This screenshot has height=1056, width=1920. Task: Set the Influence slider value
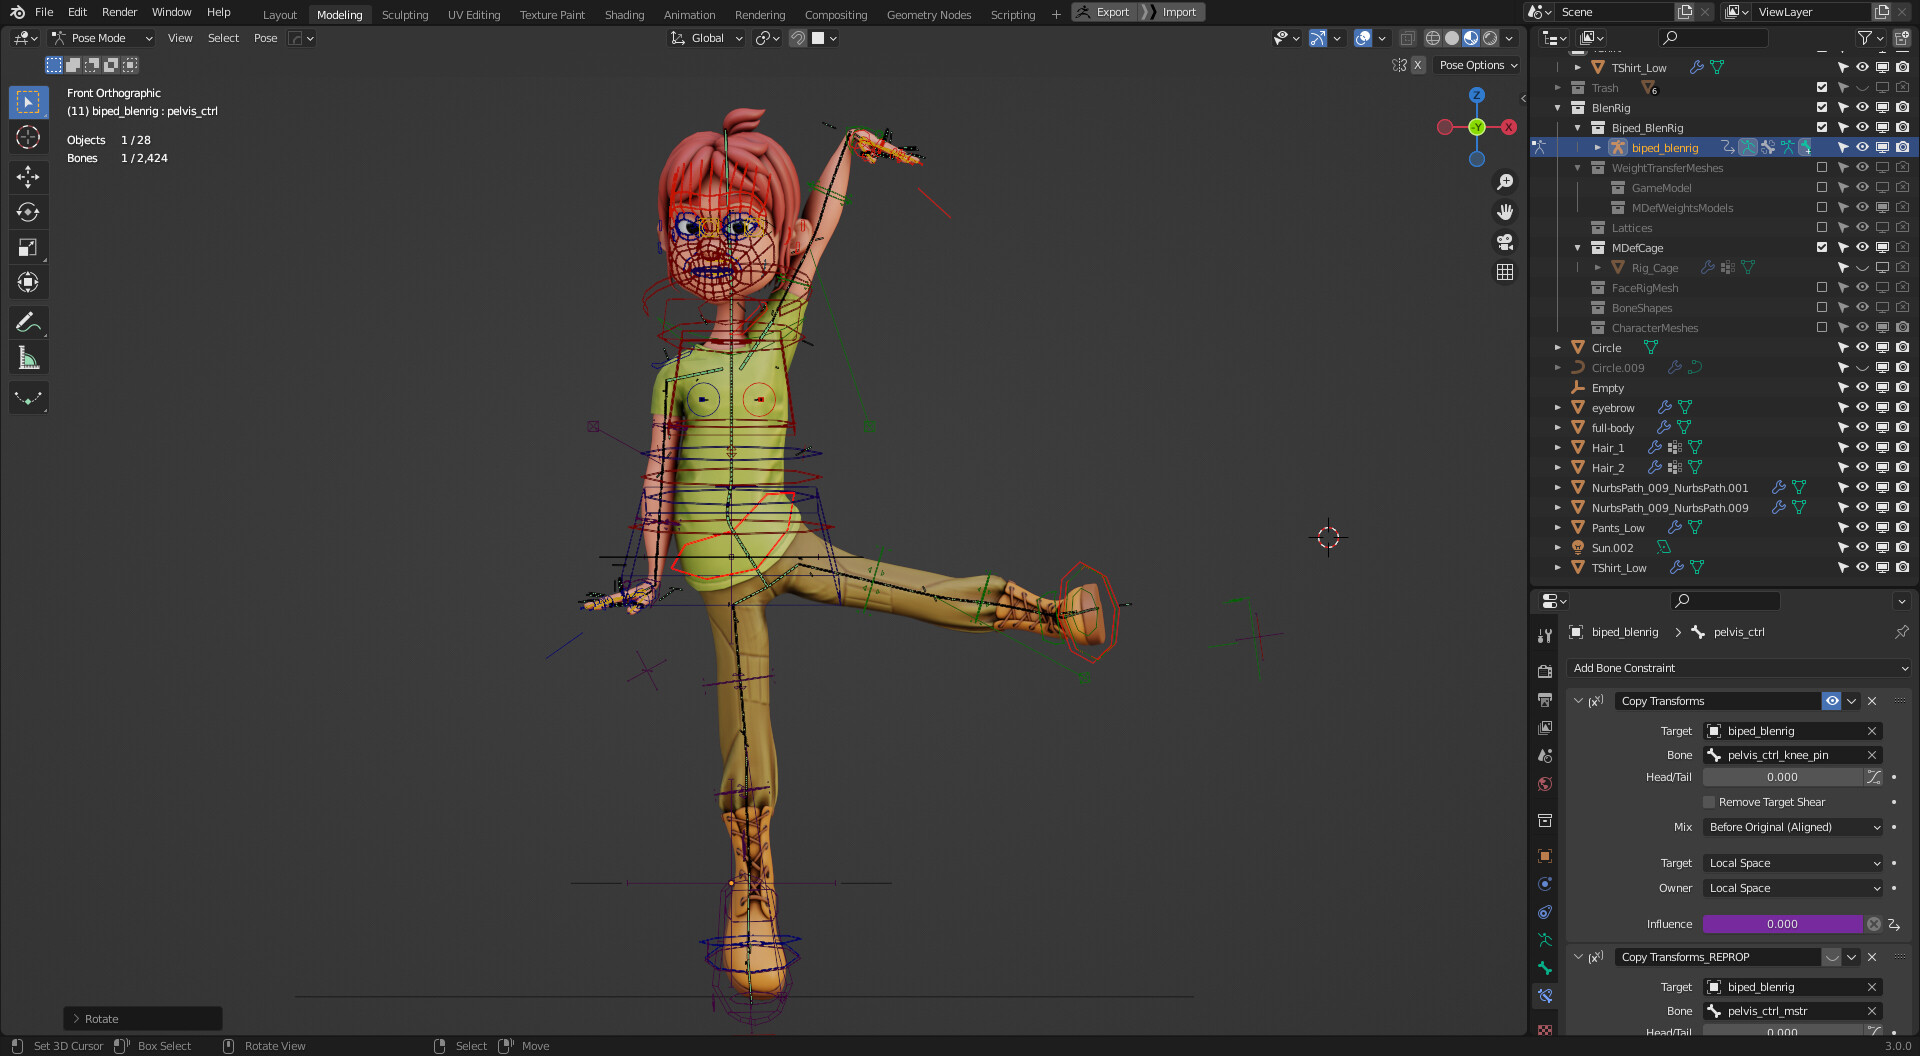click(x=1782, y=924)
